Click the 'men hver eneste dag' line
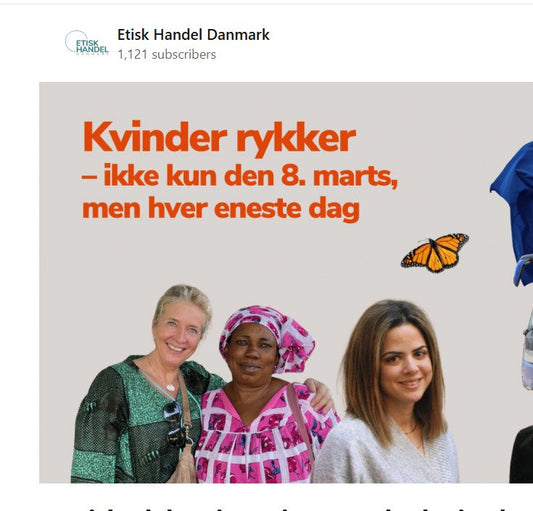This screenshot has width=533, height=511. pyautogui.click(x=221, y=208)
